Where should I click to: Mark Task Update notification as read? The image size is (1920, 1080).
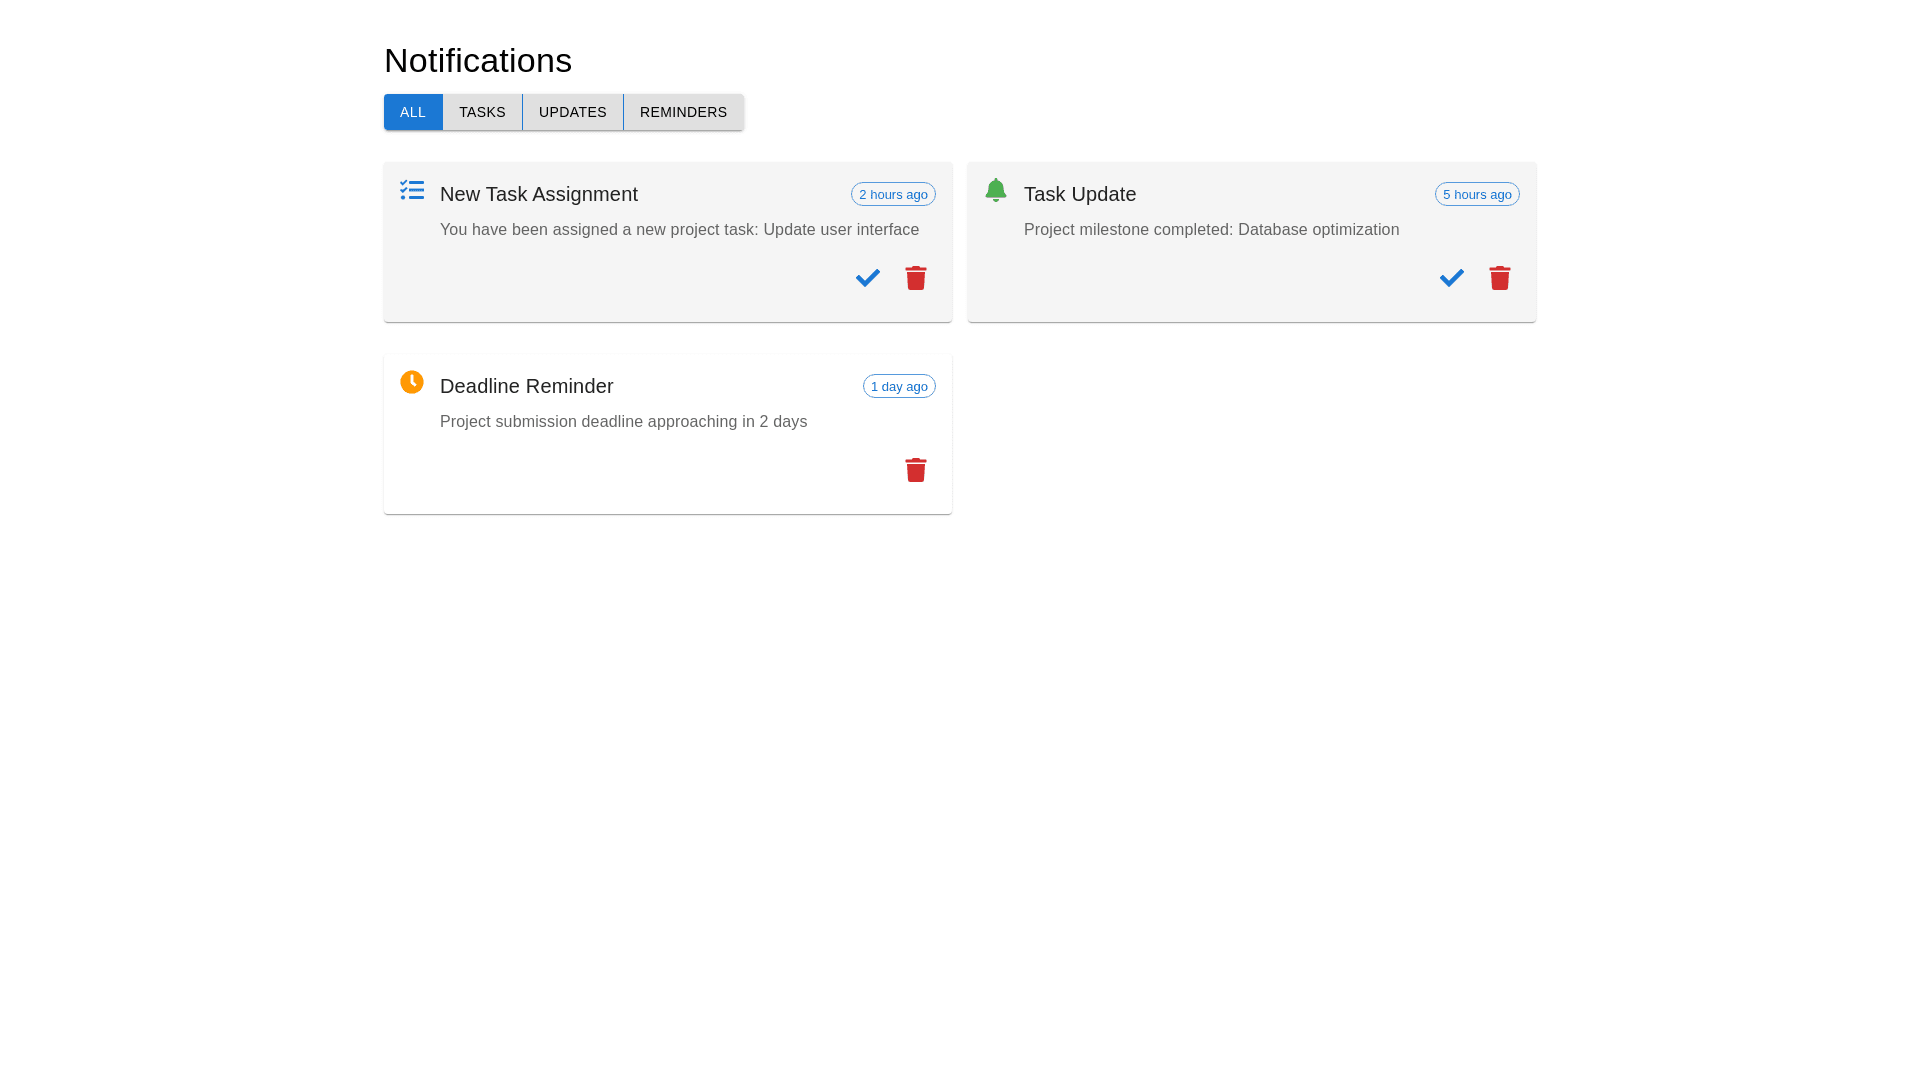pyautogui.click(x=1451, y=278)
